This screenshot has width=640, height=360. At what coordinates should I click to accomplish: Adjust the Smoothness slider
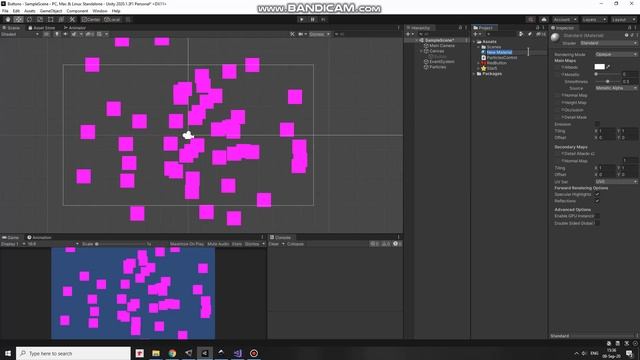607,82
